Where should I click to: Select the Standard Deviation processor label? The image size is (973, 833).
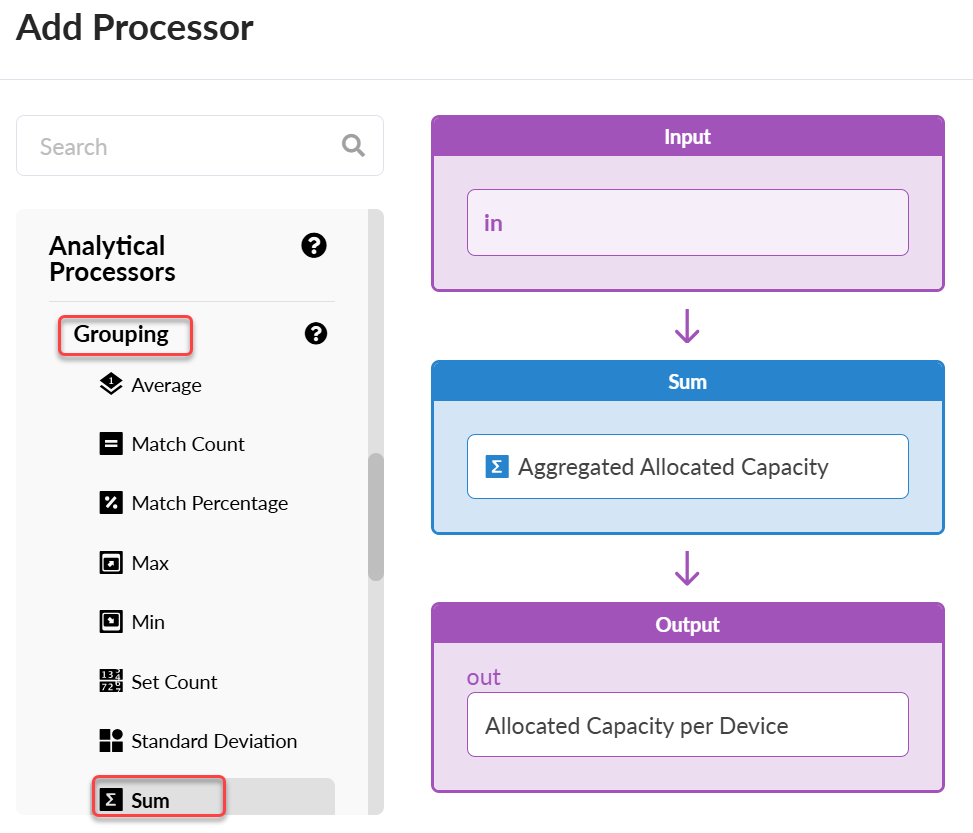[x=214, y=741]
